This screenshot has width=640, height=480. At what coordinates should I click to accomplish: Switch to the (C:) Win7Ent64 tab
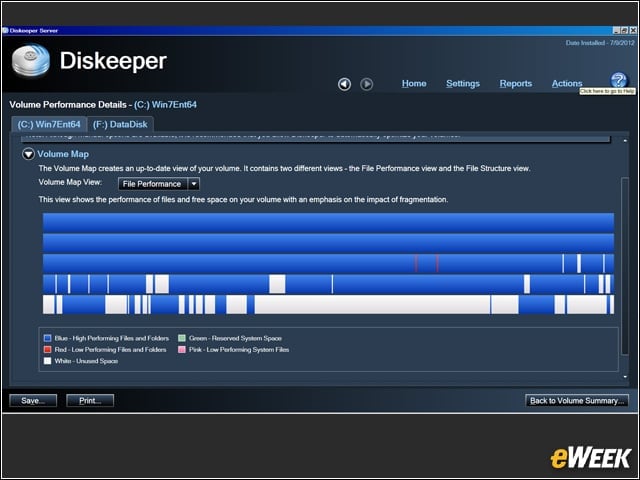click(x=49, y=124)
